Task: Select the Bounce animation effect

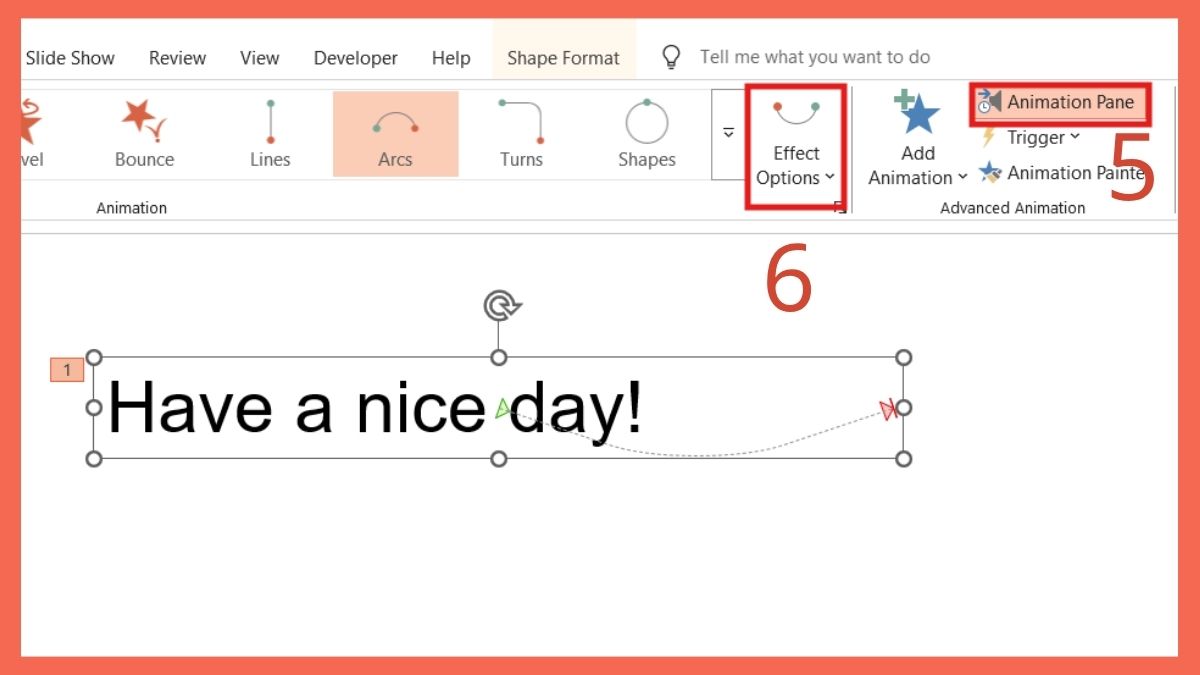Action: click(x=143, y=133)
